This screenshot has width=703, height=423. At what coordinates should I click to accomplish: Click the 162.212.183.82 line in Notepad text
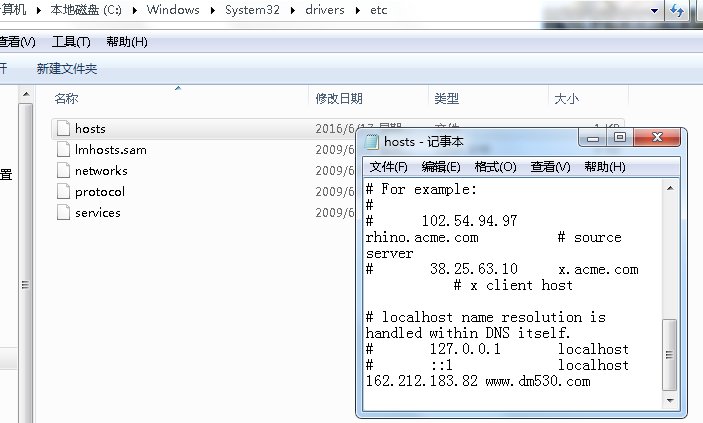[478, 381]
